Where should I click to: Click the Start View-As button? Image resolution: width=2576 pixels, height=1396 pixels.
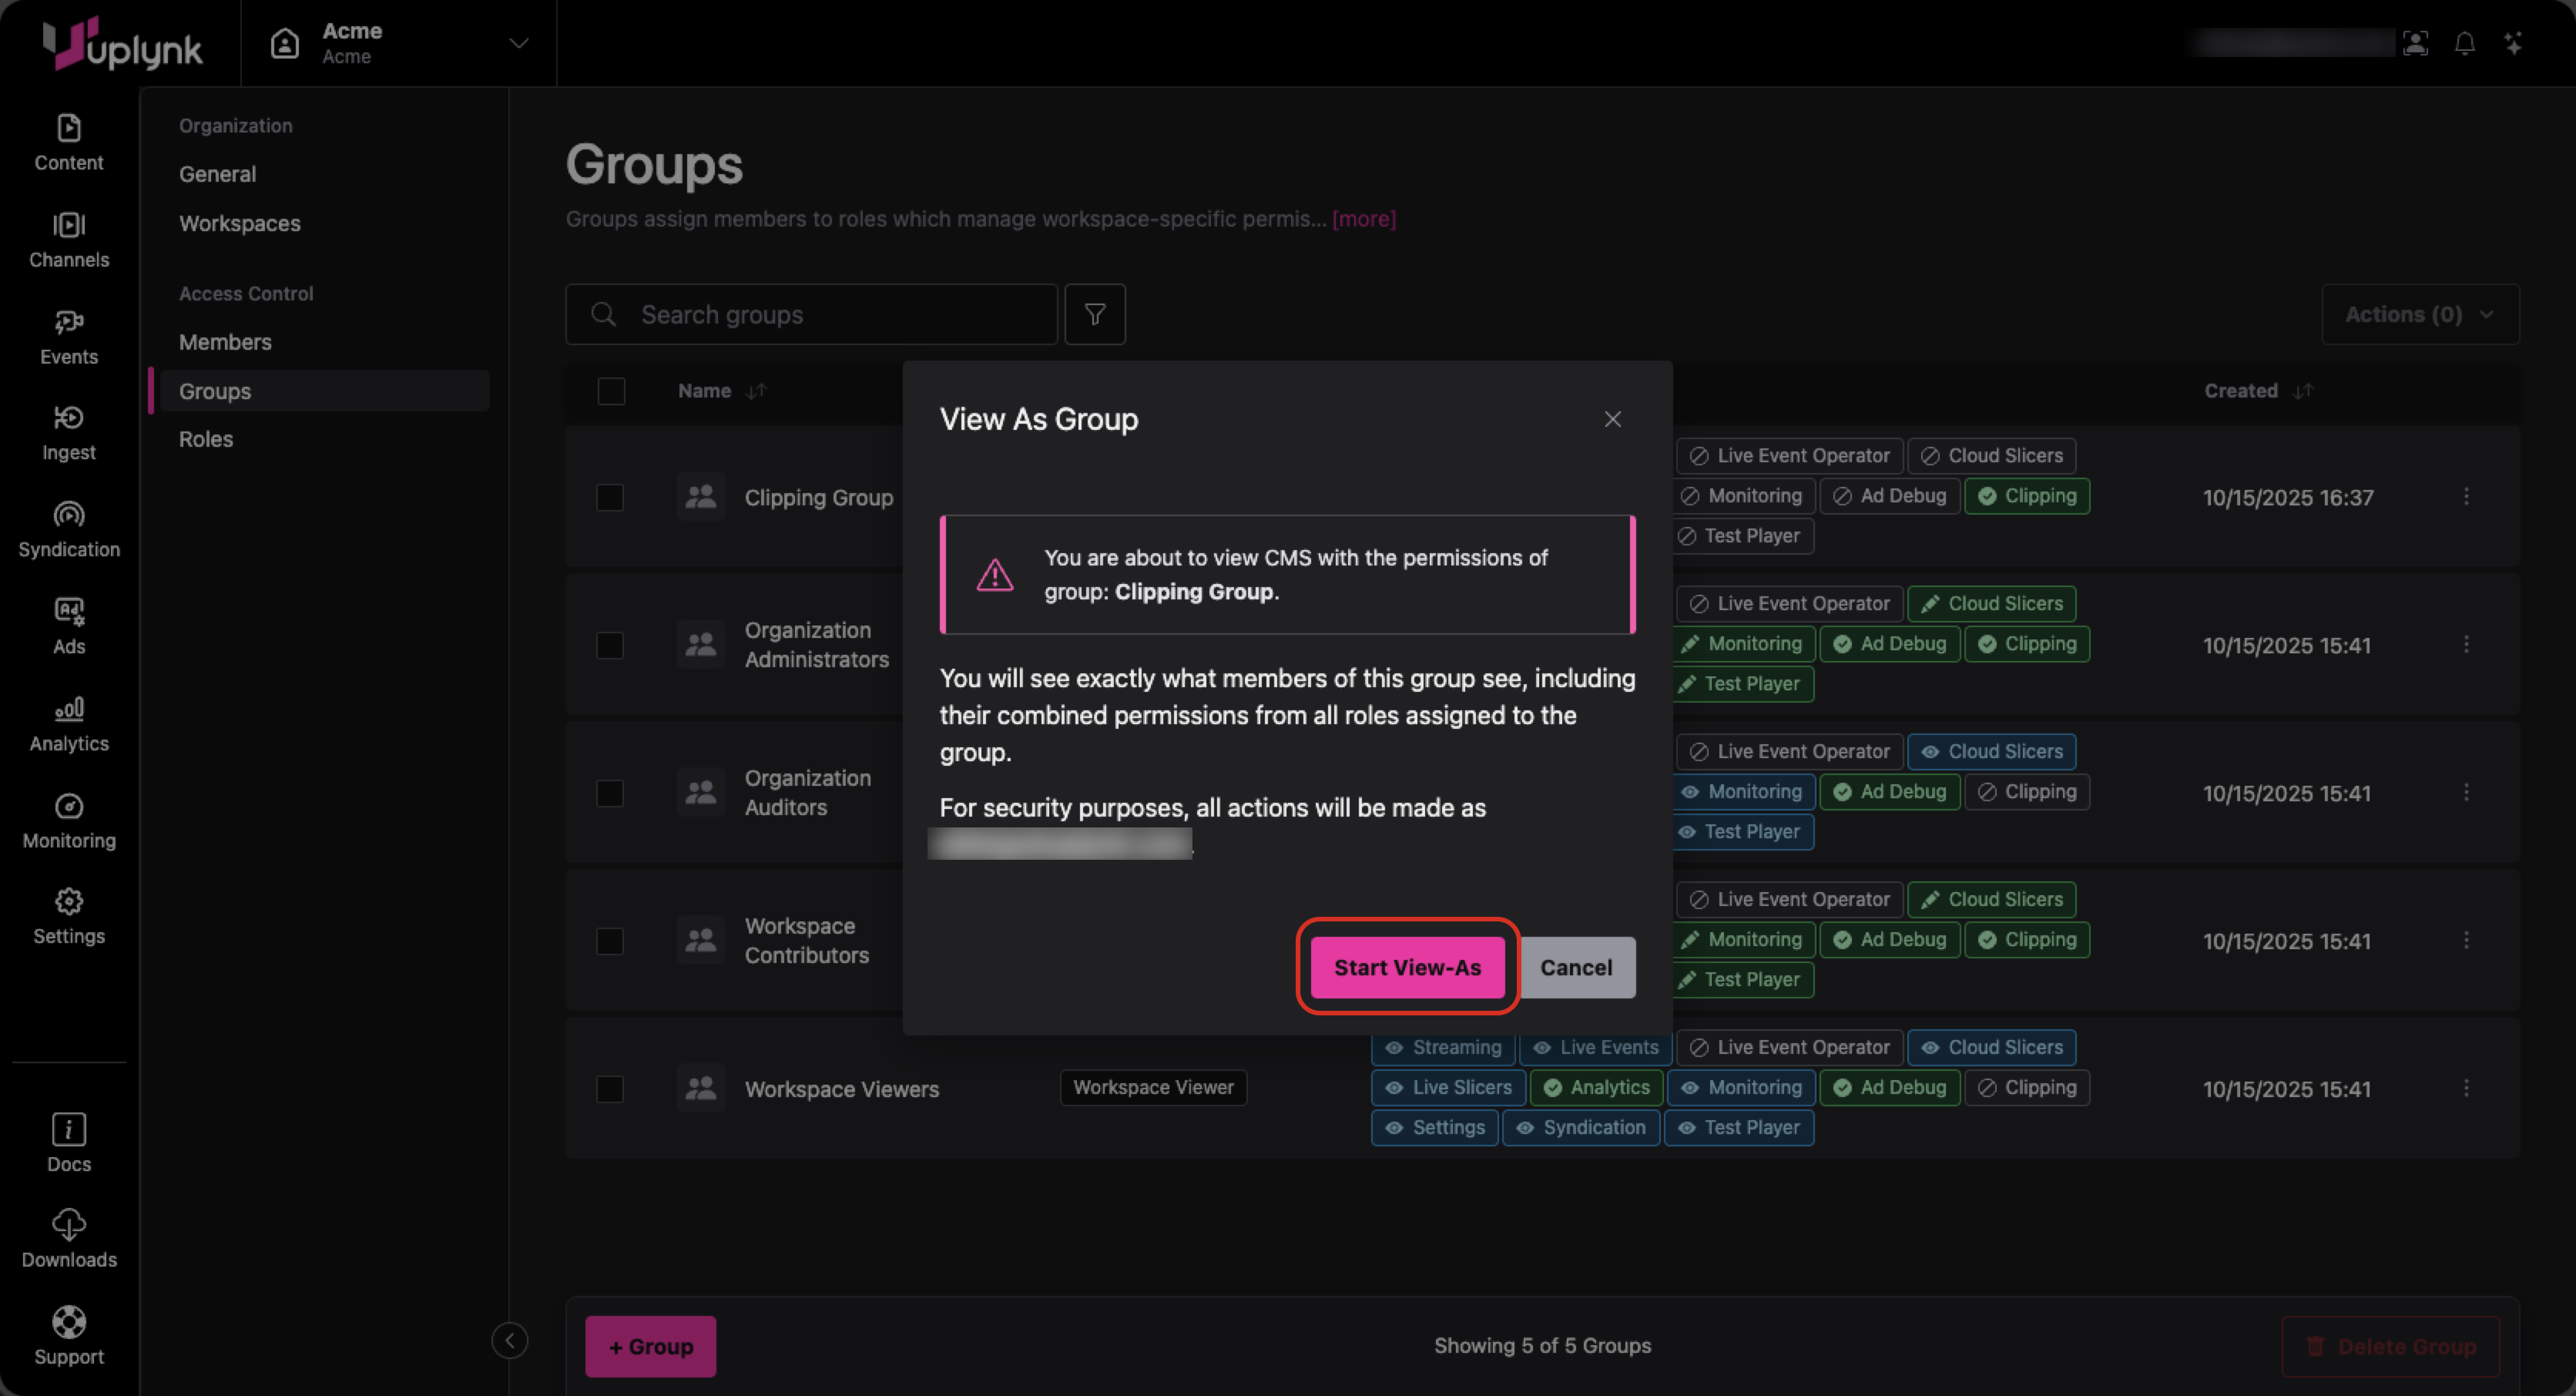[1406, 967]
